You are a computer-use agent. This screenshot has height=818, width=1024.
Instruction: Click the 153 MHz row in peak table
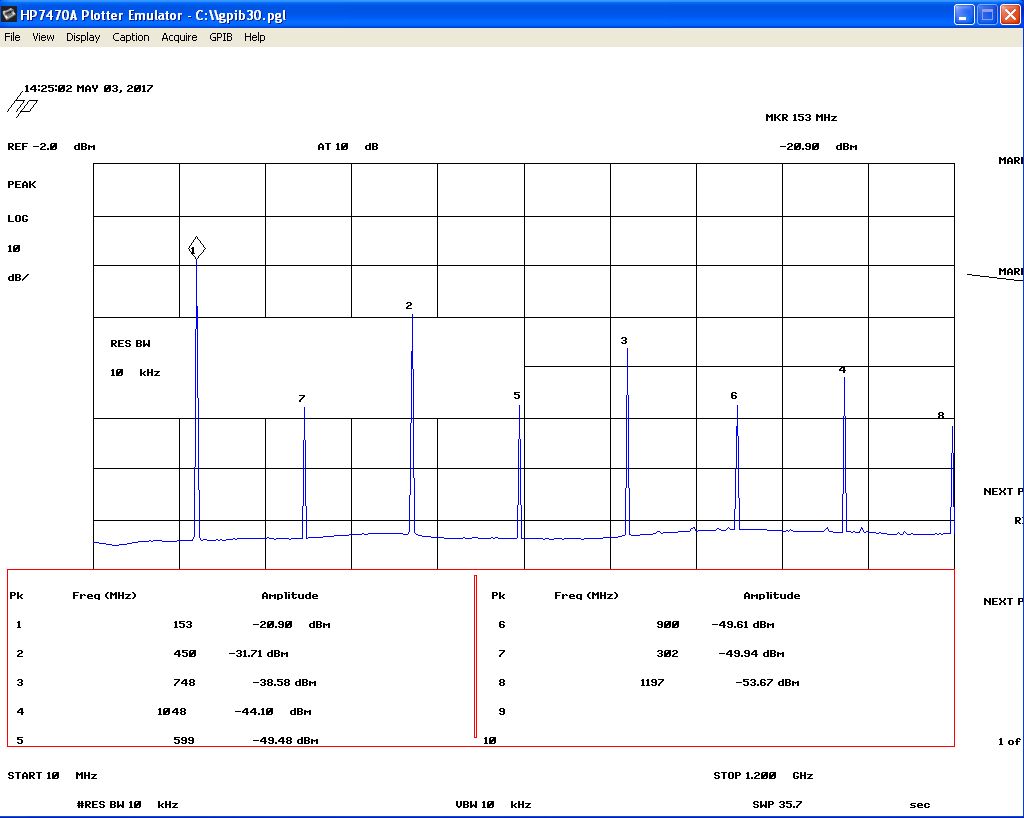[182, 624]
